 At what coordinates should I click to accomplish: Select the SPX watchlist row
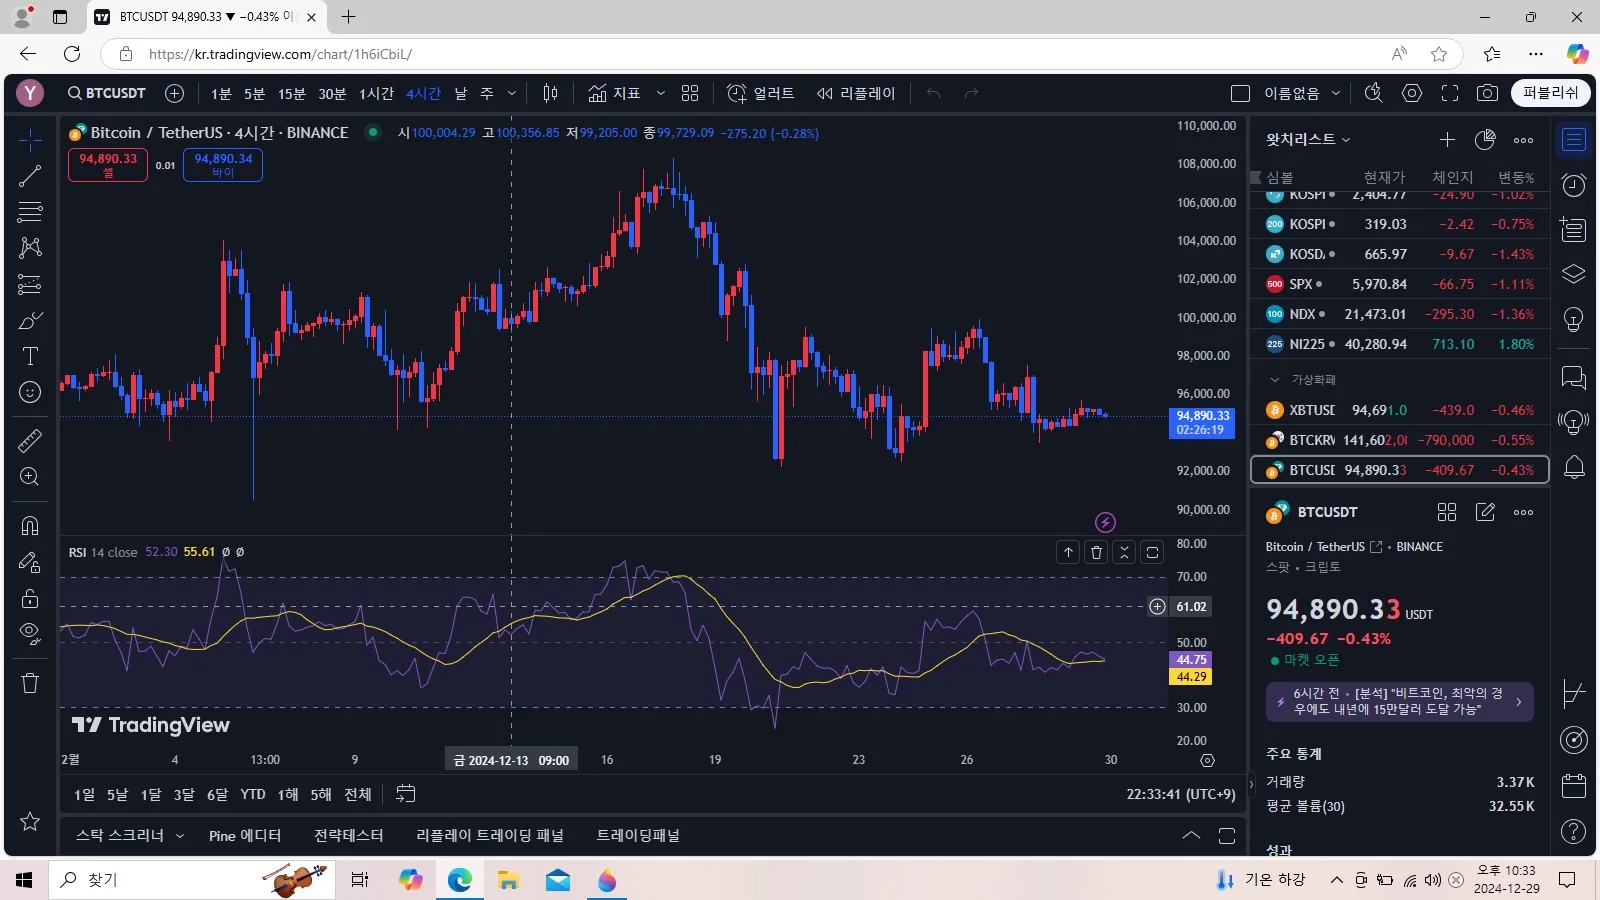point(1400,284)
